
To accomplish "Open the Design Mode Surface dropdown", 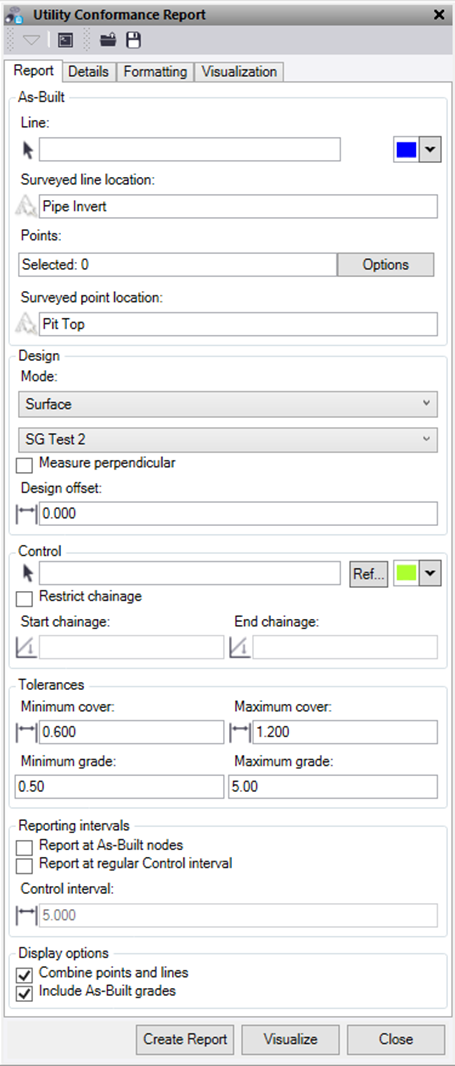I will pyautogui.click(x=228, y=404).
